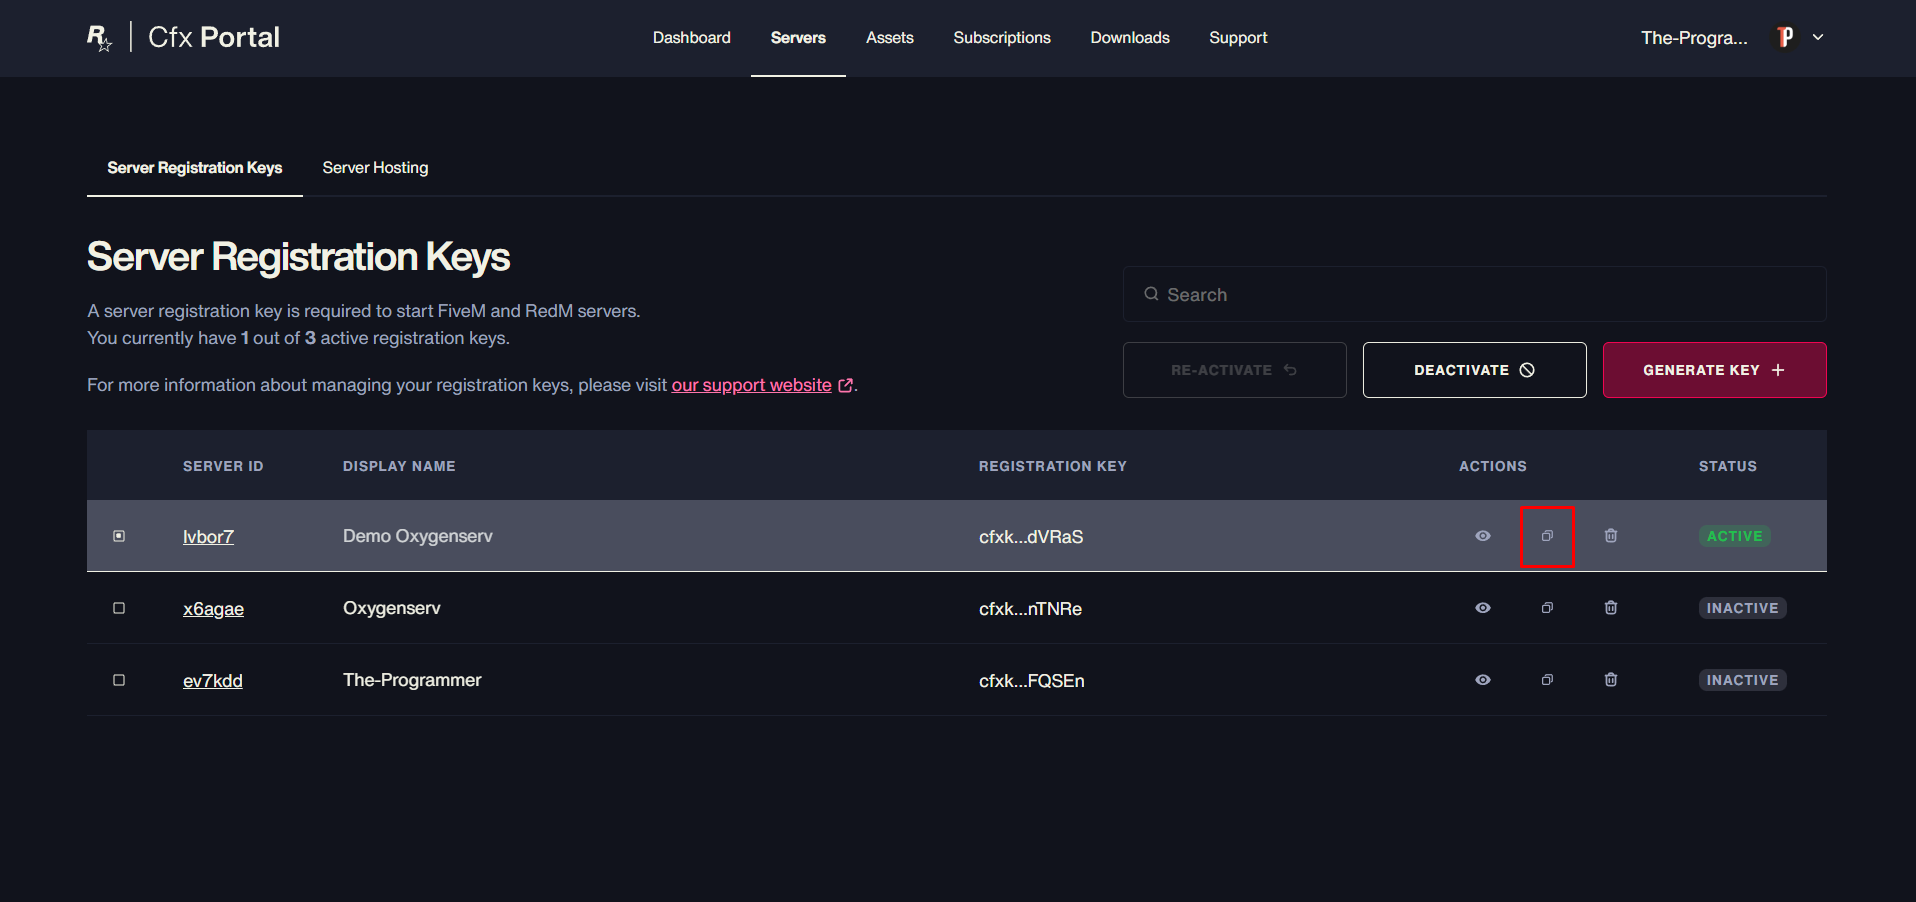Delete the Oxygenserv key with trash icon
Viewport: 1916px width, 902px height.
1611,608
